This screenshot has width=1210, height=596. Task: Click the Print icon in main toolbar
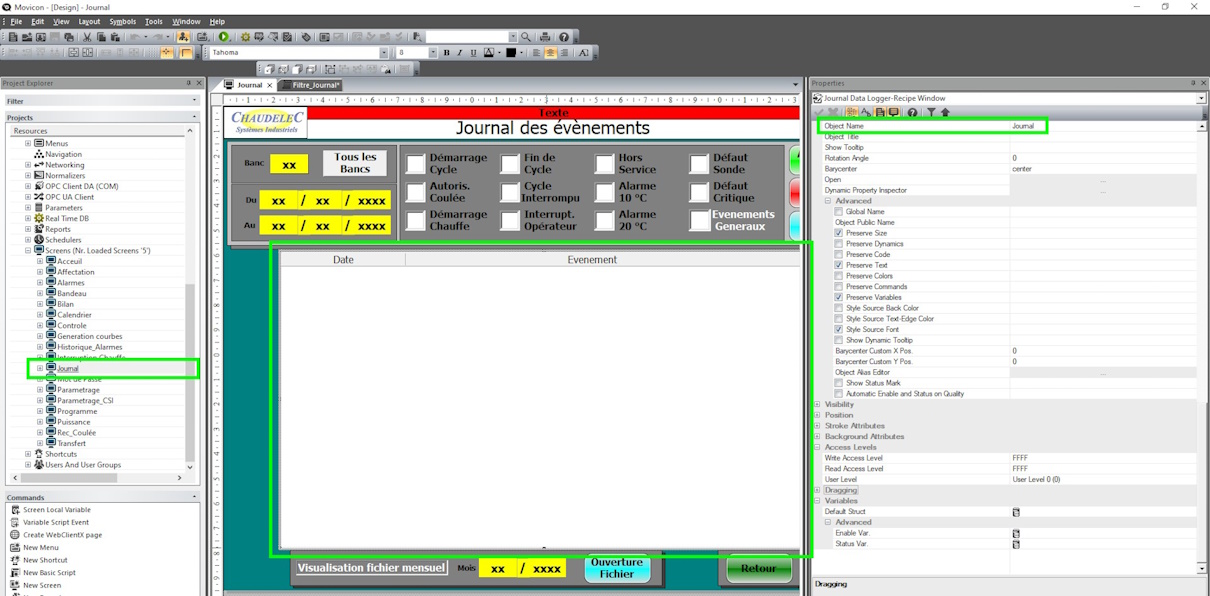[x=545, y=37]
